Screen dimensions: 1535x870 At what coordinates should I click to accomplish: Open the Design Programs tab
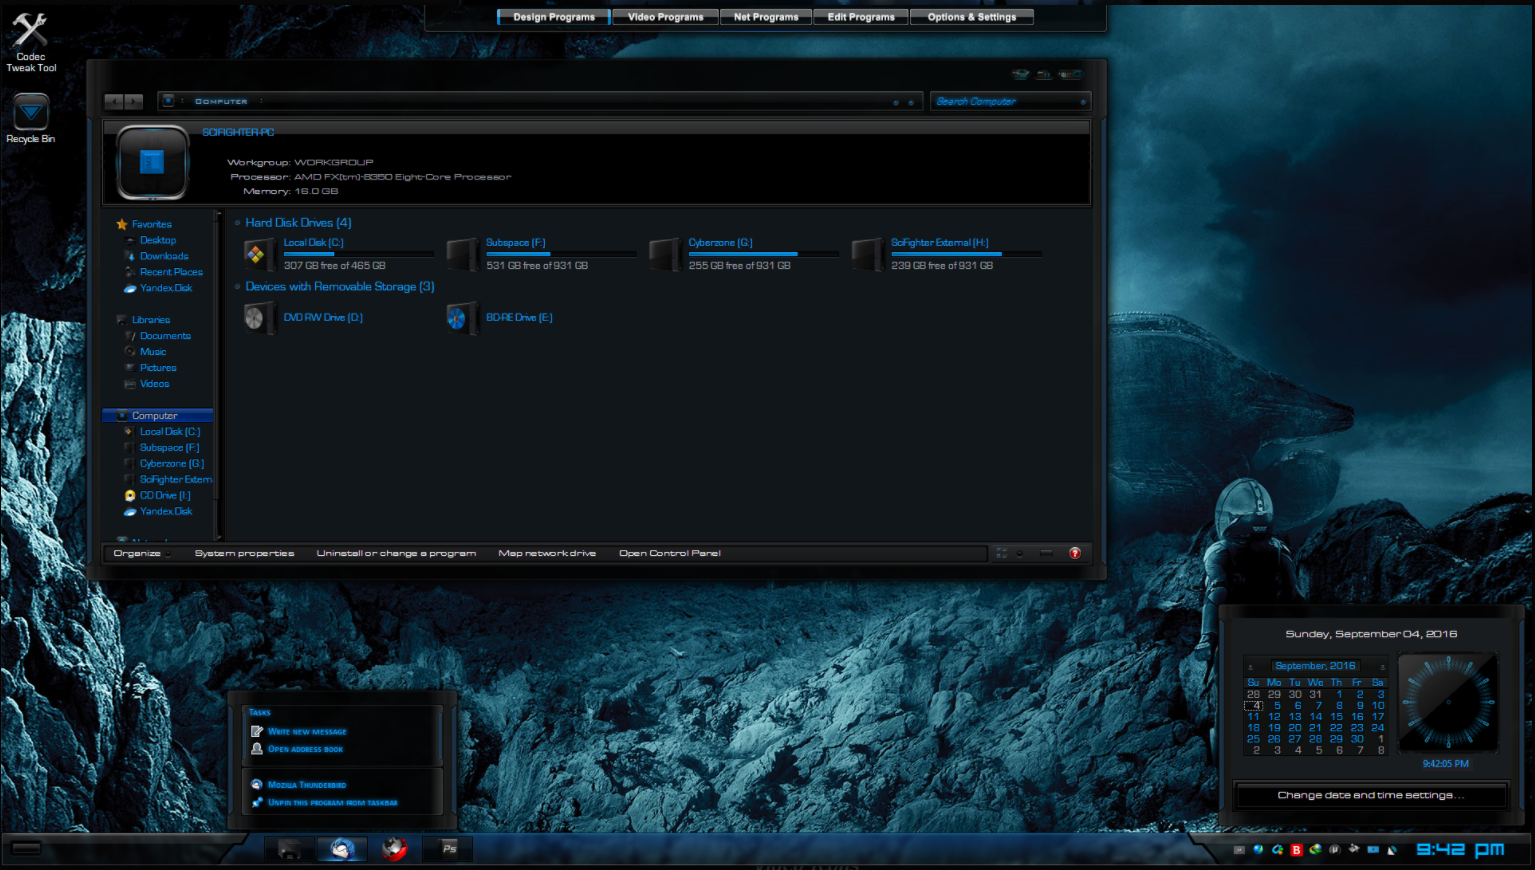click(553, 17)
